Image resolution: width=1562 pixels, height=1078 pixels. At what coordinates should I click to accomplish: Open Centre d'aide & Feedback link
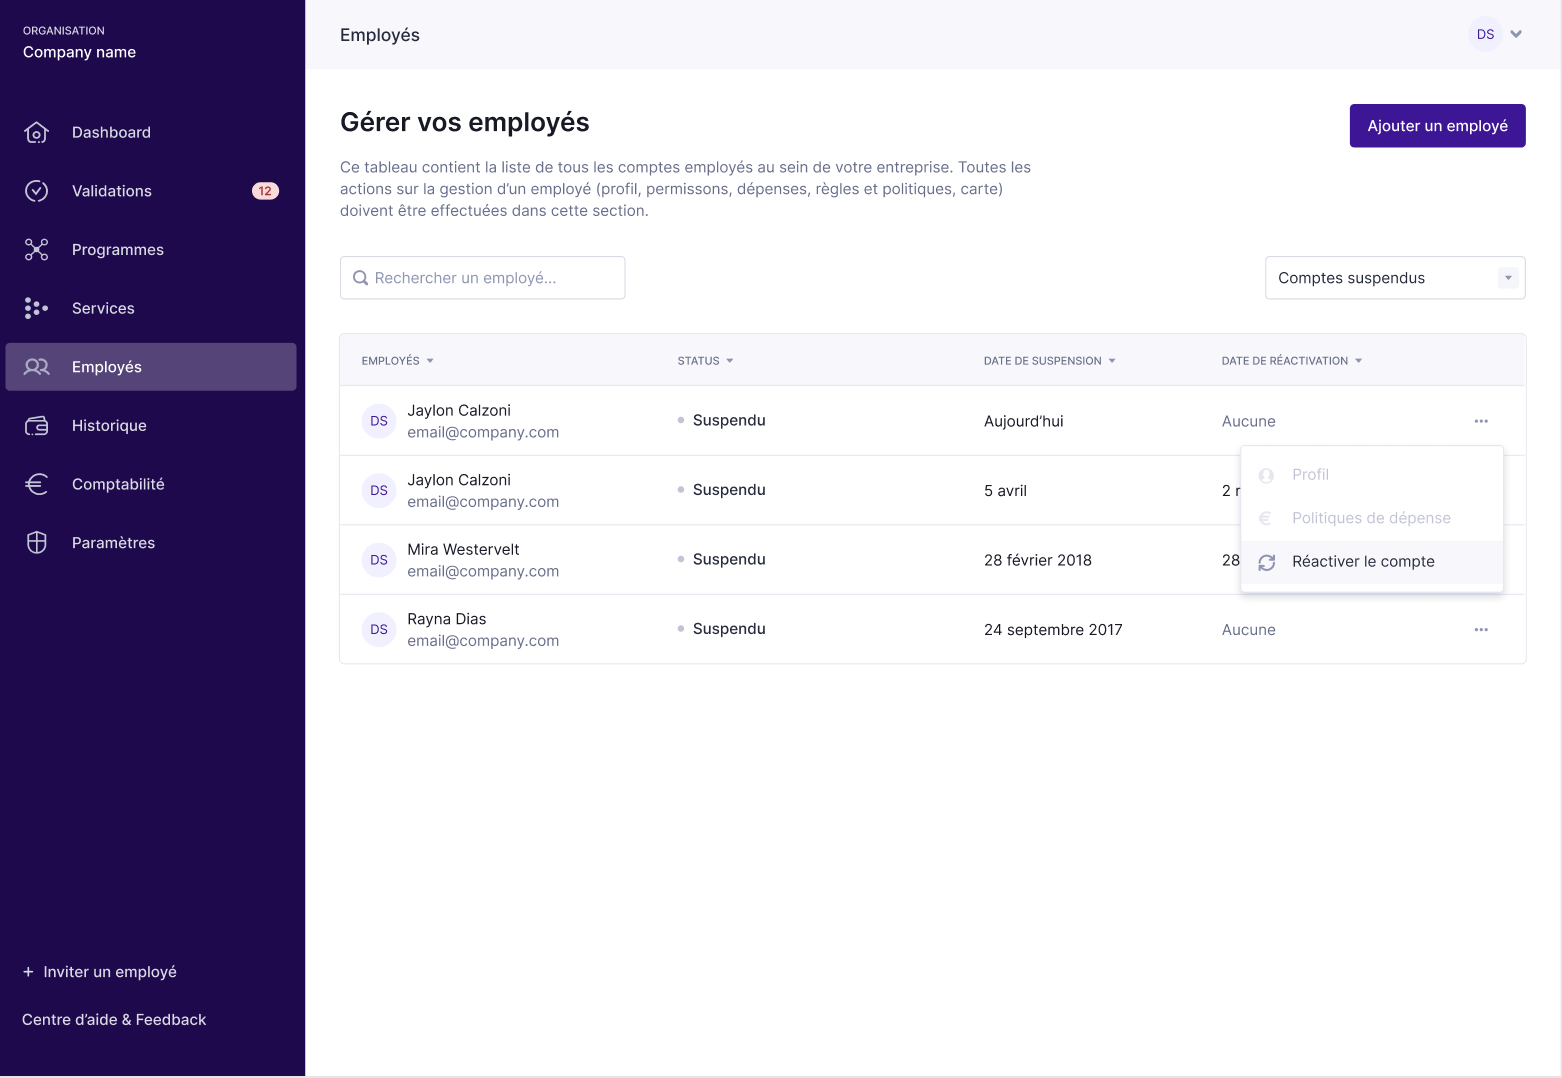(114, 1020)
